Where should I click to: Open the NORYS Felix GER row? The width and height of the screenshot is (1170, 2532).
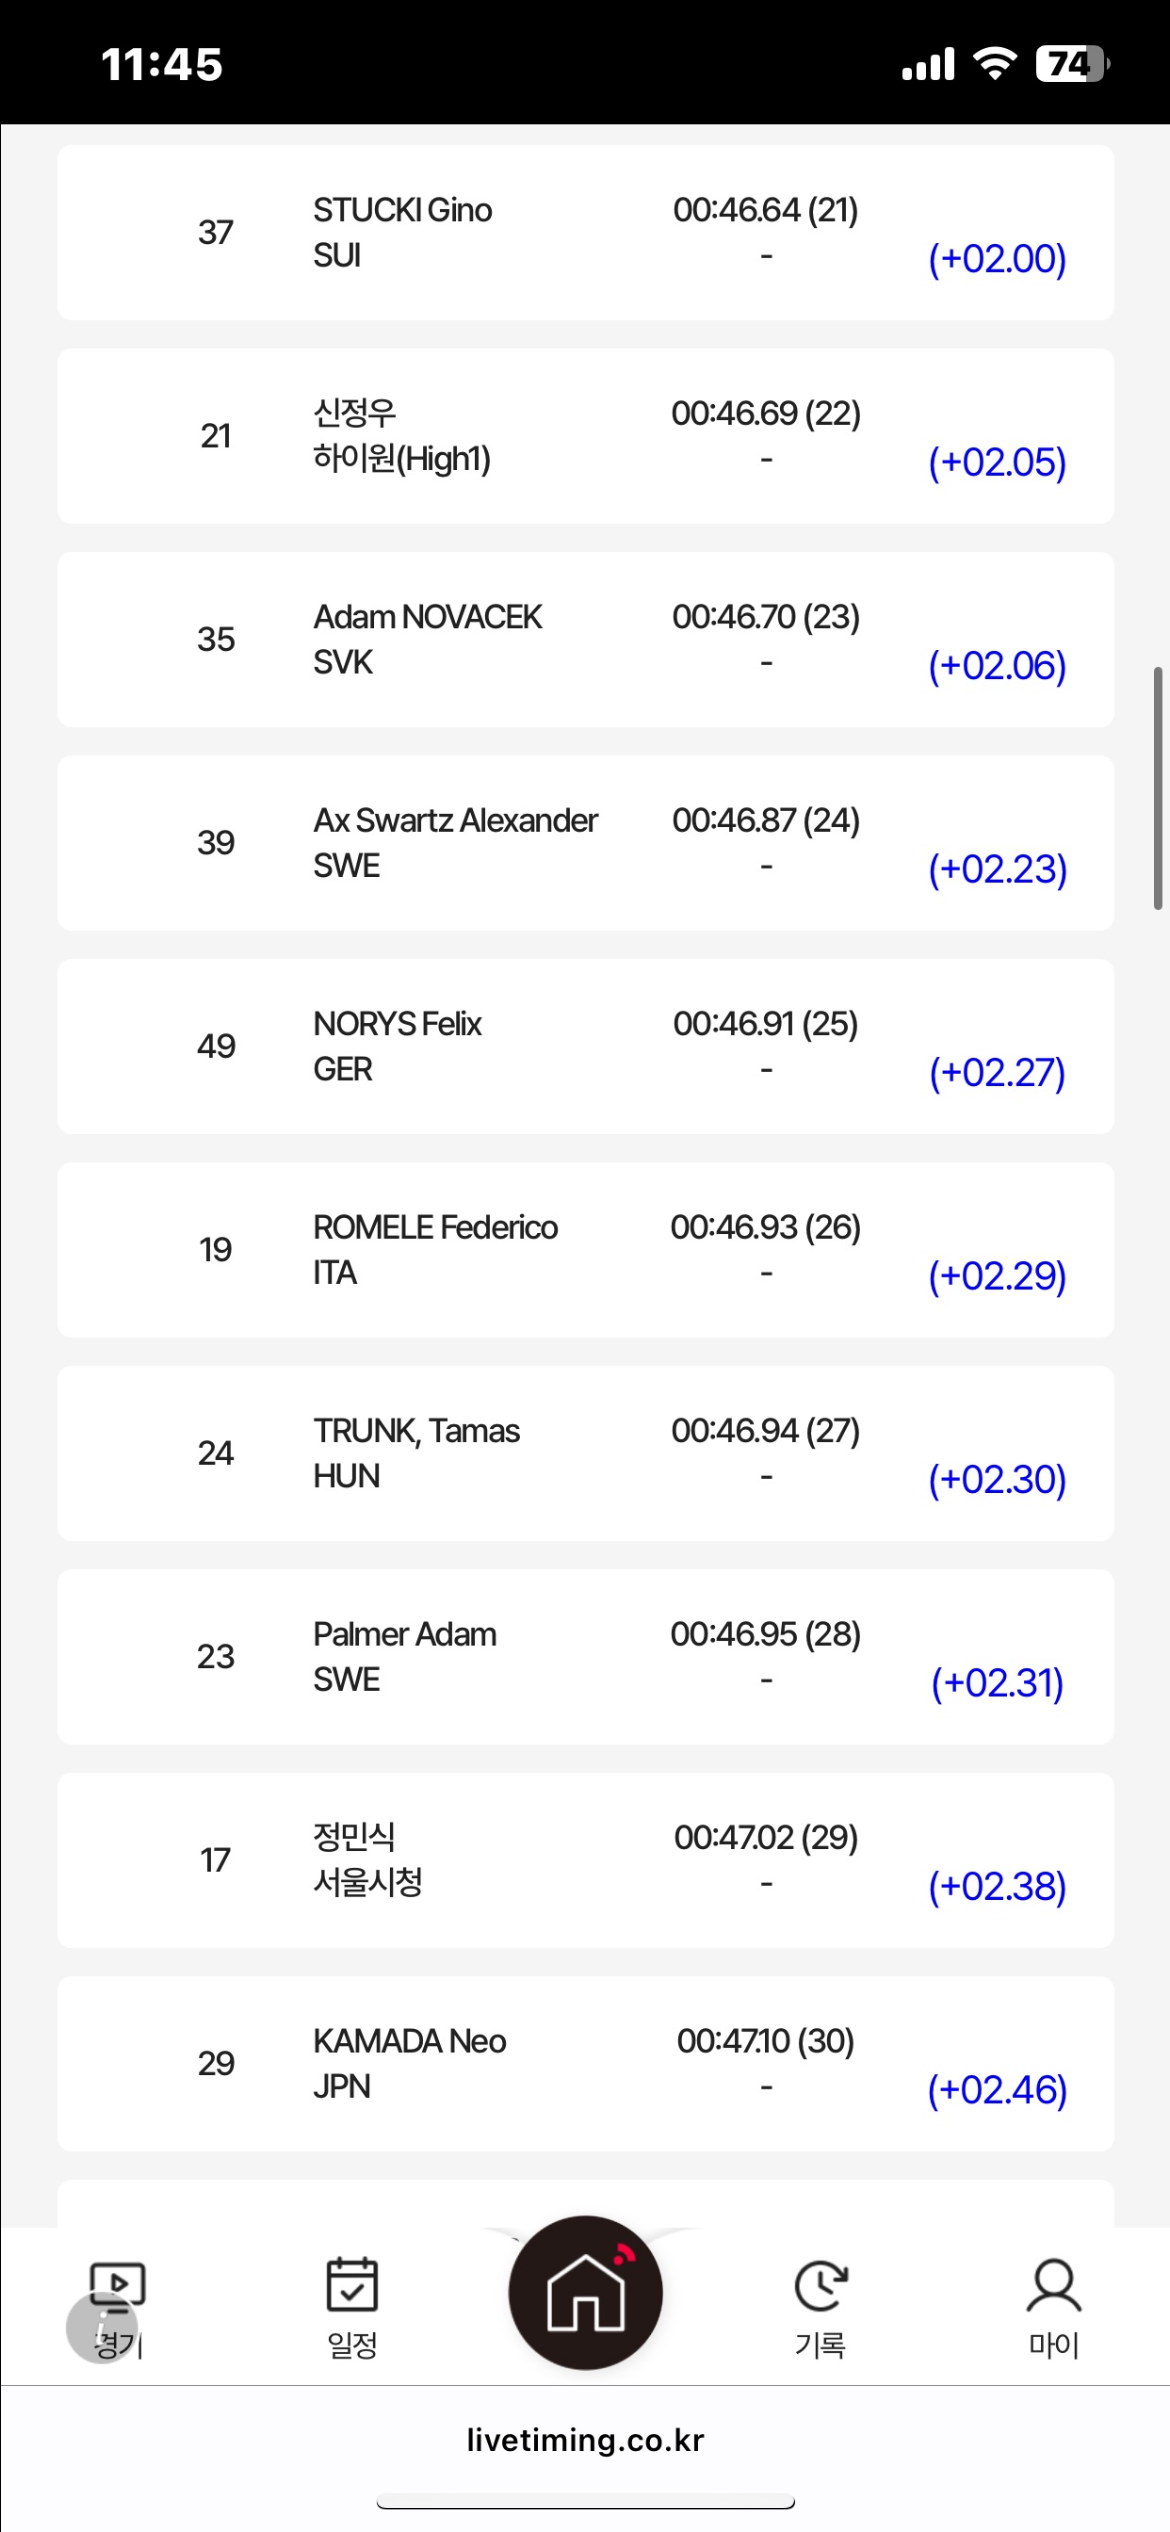point(585,1046)
